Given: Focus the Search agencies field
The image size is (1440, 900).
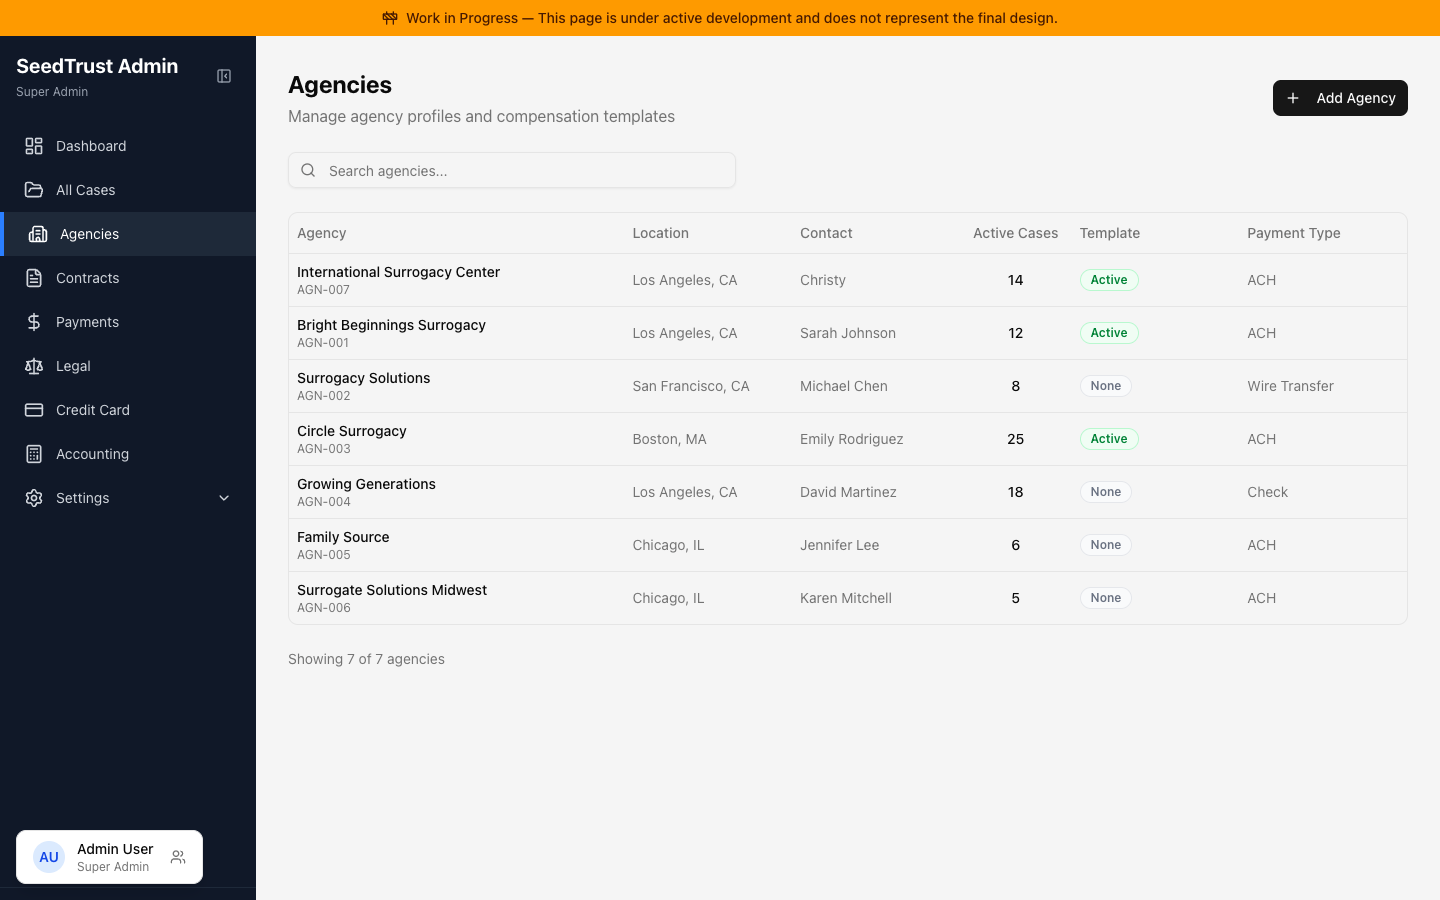Looking at the screenshot, I should (x=512, y=170).
